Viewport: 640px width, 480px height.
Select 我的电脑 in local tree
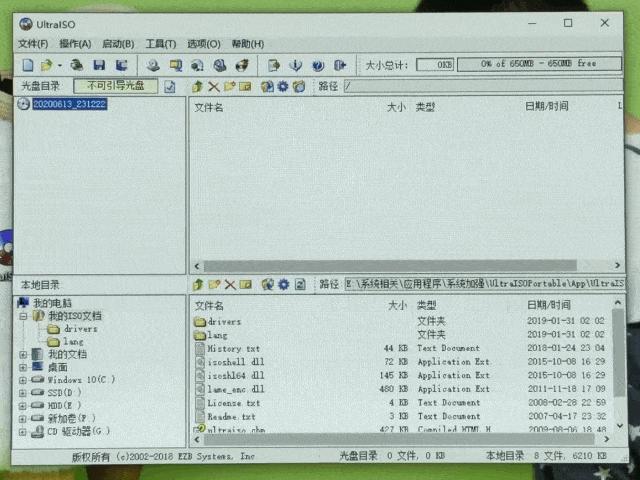point(52,303)
